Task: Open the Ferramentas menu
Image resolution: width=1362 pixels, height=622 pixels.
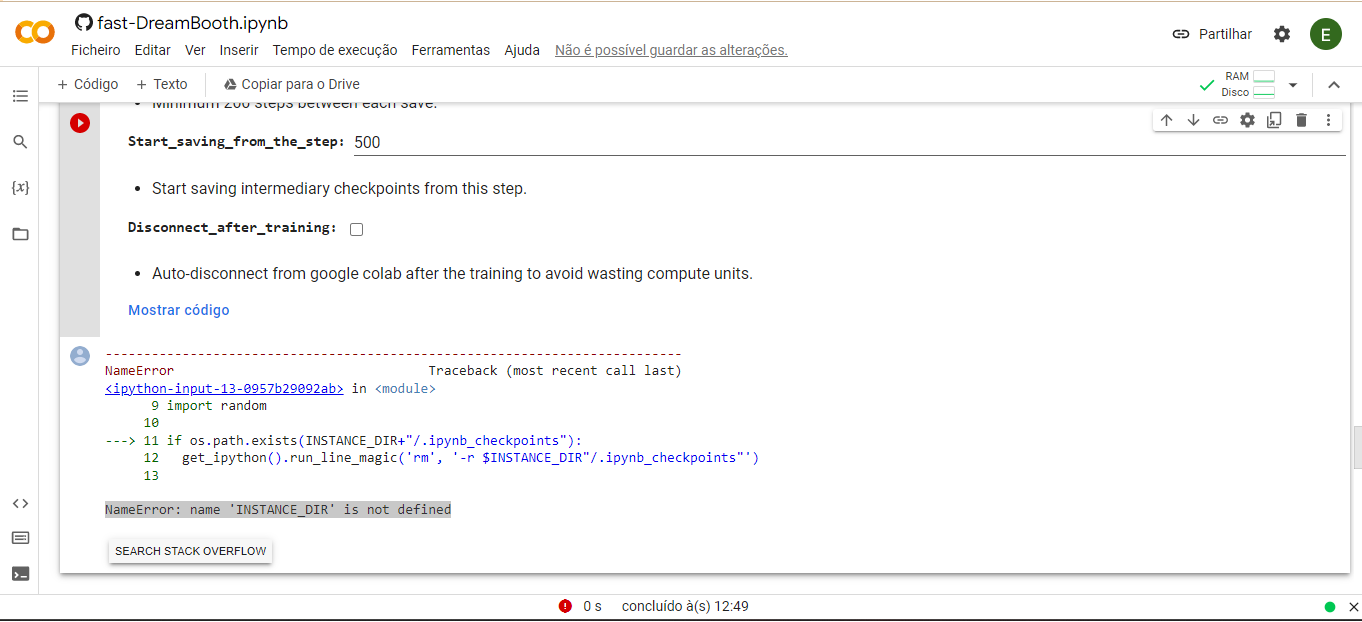Action: pyautogui.click(x=450, y=49)
